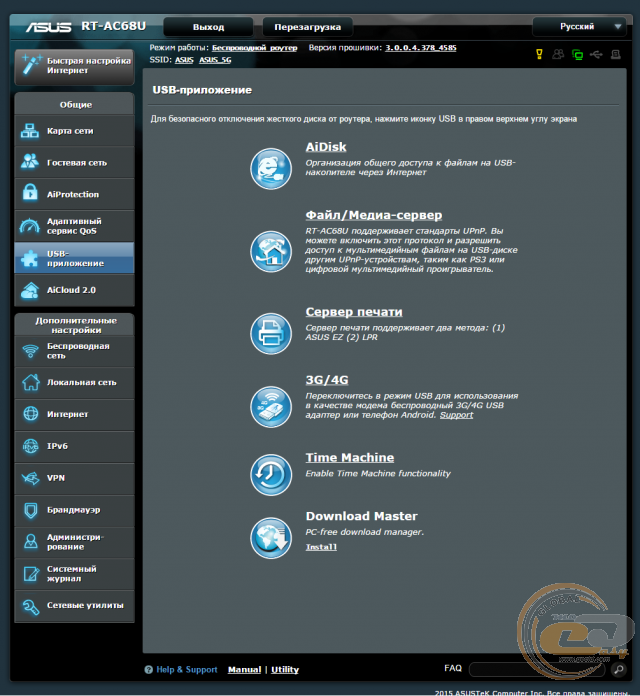Click the Выход logout button

tap(208, 27)
